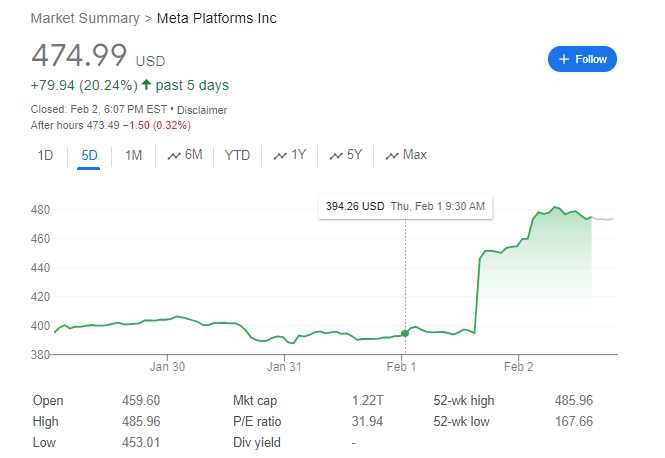This screenshot has height=458, width=665.
Task: Click the Feb 2 label on the chart axis
Action: click(x=518, y=367)
